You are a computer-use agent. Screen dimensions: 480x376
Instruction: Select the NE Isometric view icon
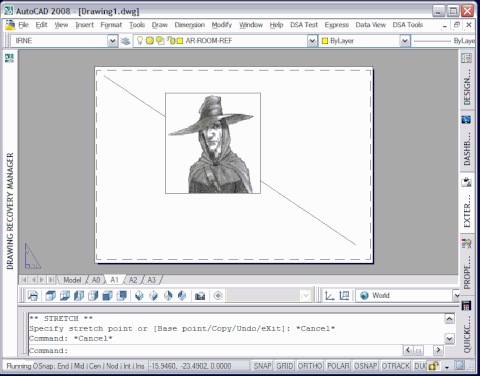pos(168,296)
